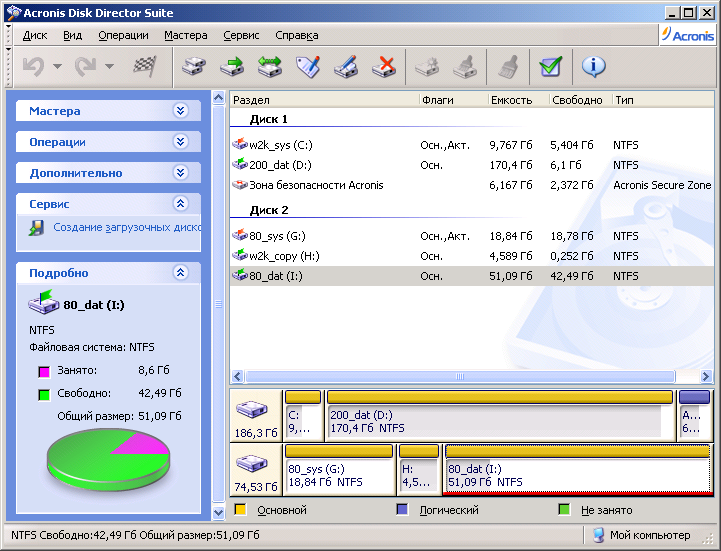Click partition list scroll right arrow

(706, 377)
